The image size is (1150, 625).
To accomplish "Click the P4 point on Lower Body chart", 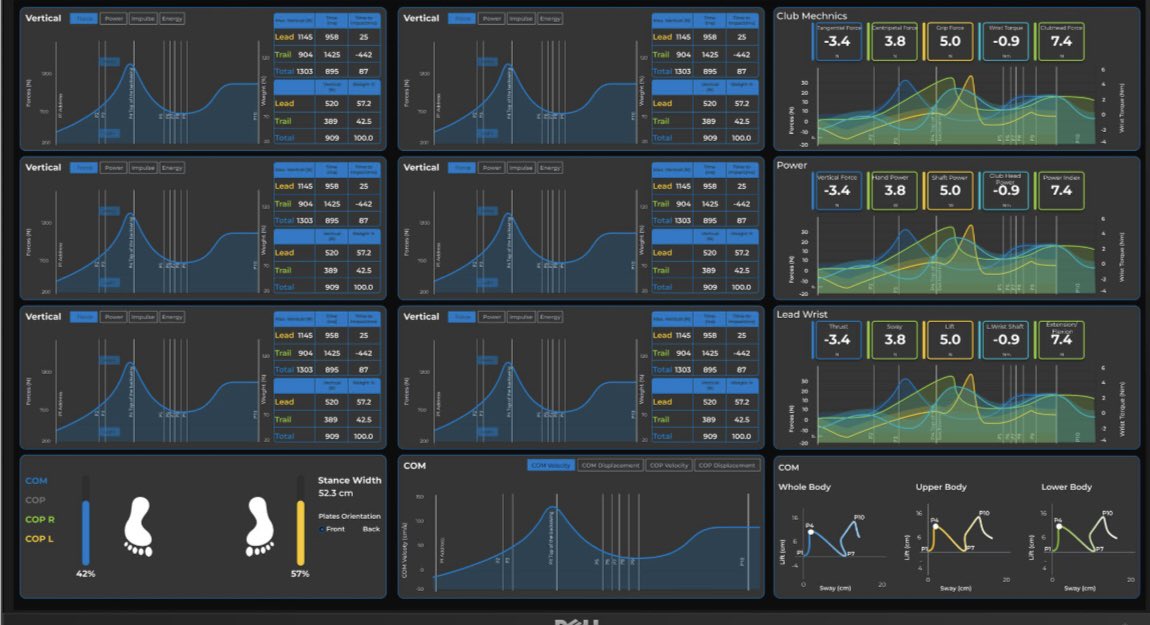I will point(1059,527).
